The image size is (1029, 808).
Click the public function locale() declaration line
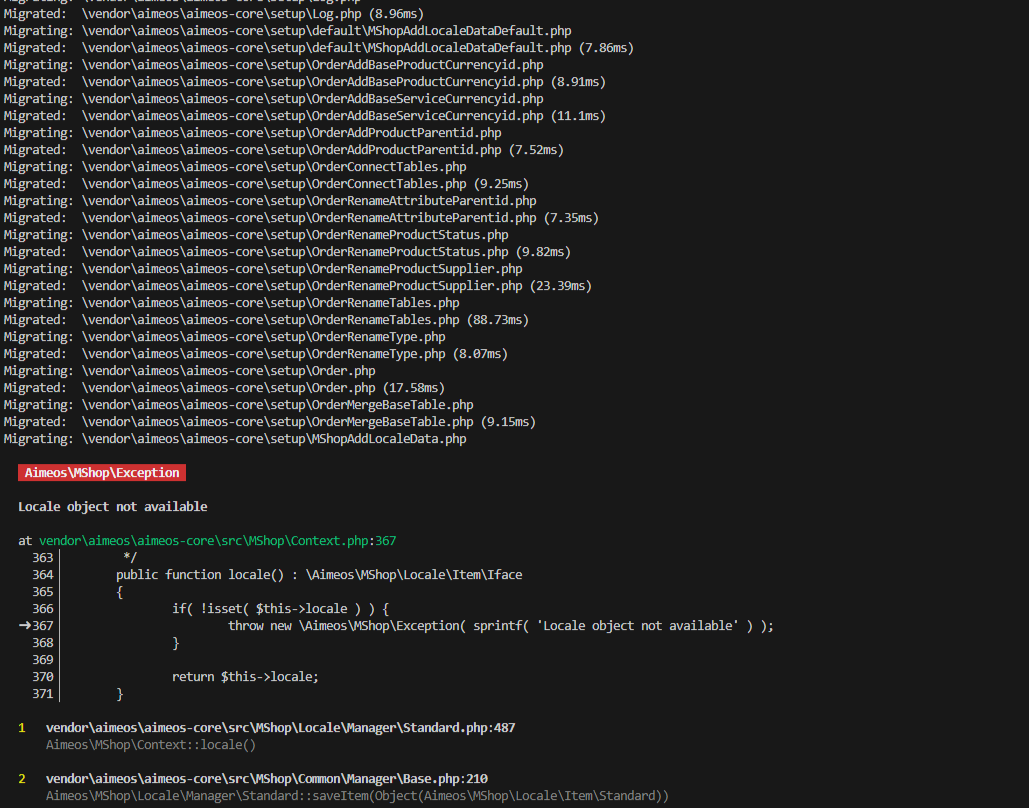[319, 574]
